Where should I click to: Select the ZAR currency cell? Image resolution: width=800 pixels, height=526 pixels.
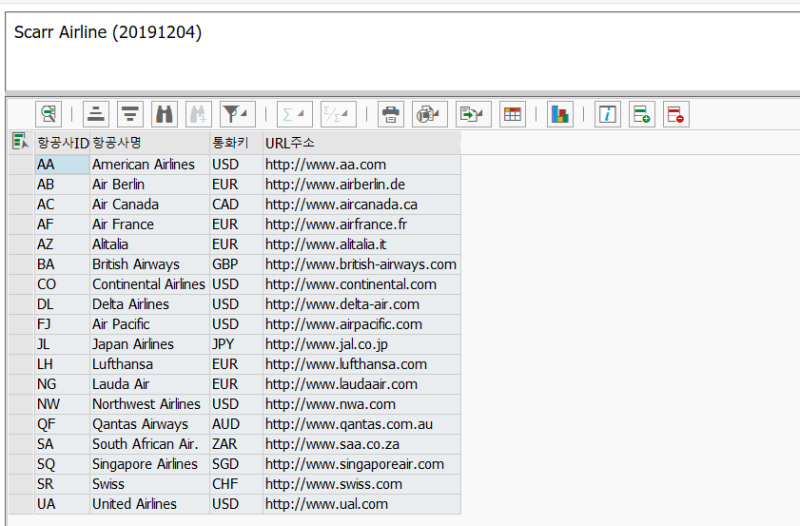[x=236, y=444]
